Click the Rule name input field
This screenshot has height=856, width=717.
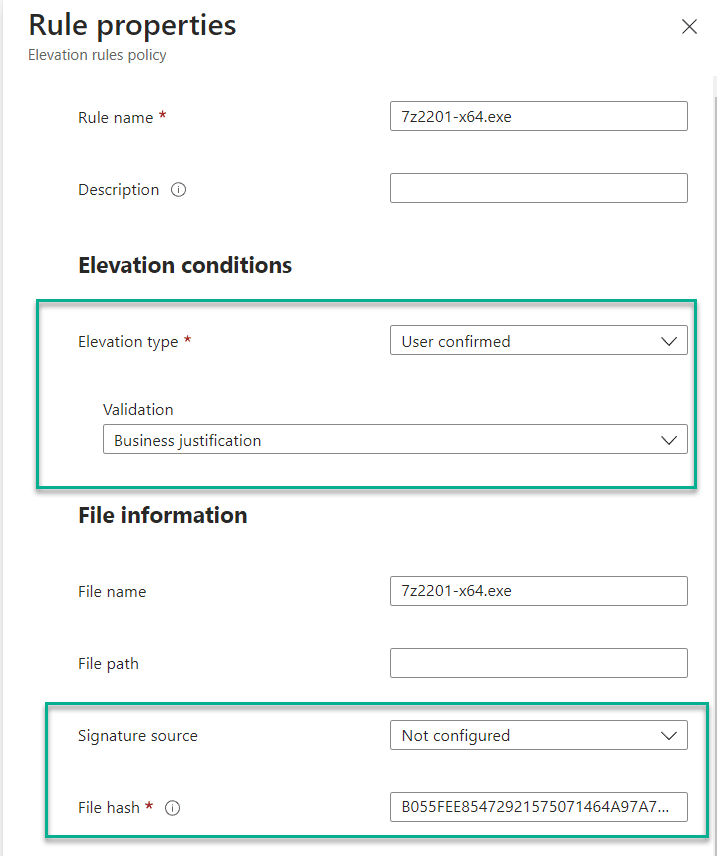click(x=538, y=116)
